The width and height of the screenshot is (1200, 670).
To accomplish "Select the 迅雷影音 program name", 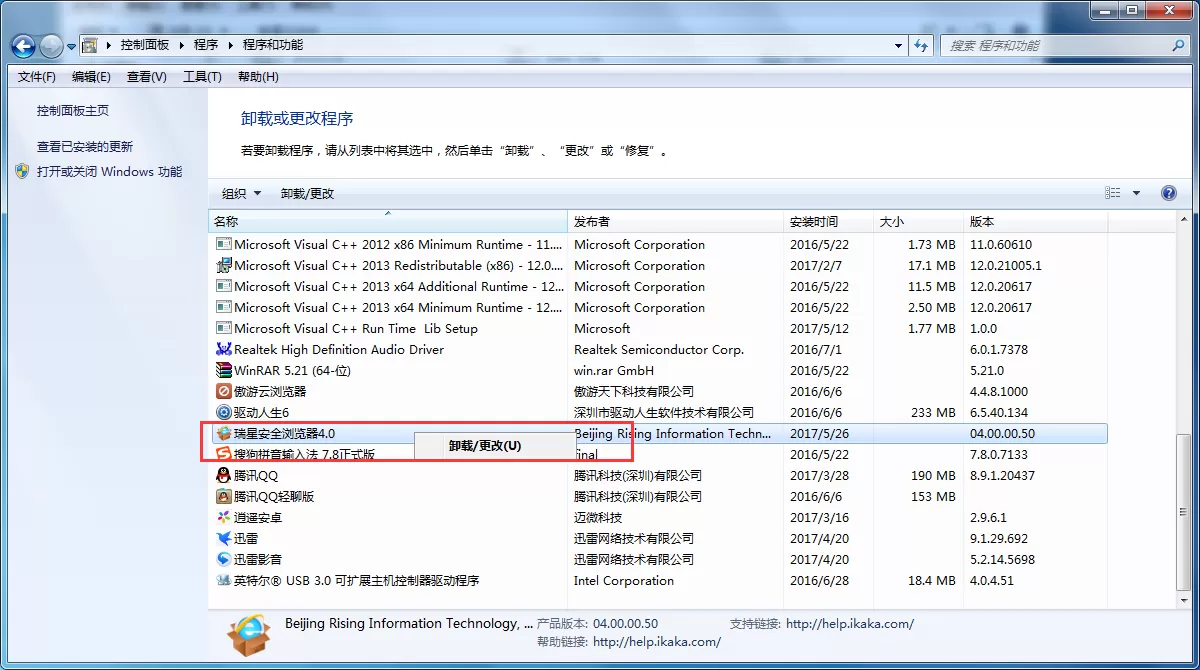I will pyautogui.click(x=258, y=560).
